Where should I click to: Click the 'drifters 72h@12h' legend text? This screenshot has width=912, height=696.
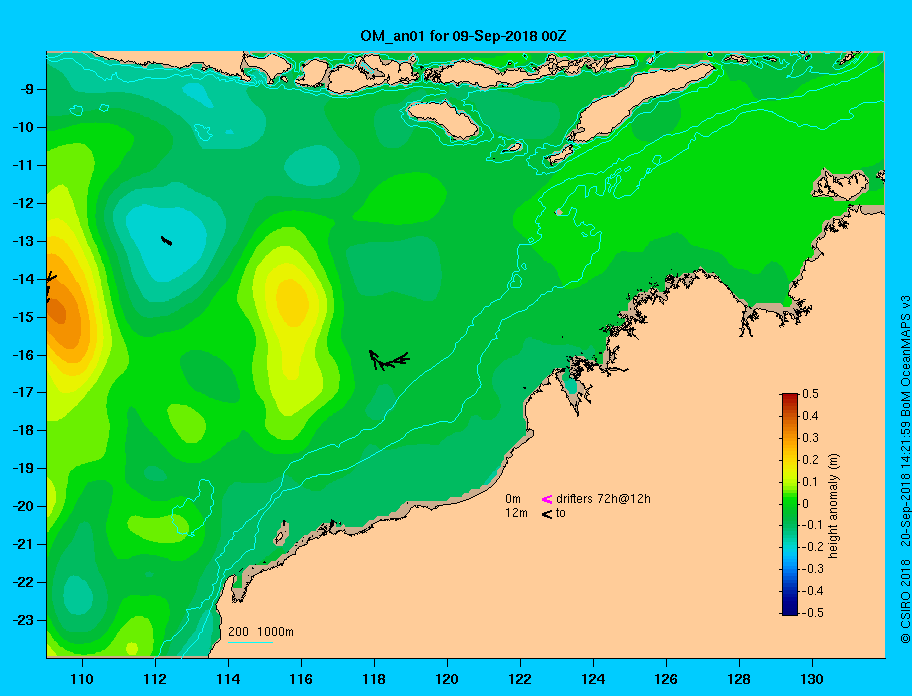[603, 499]
